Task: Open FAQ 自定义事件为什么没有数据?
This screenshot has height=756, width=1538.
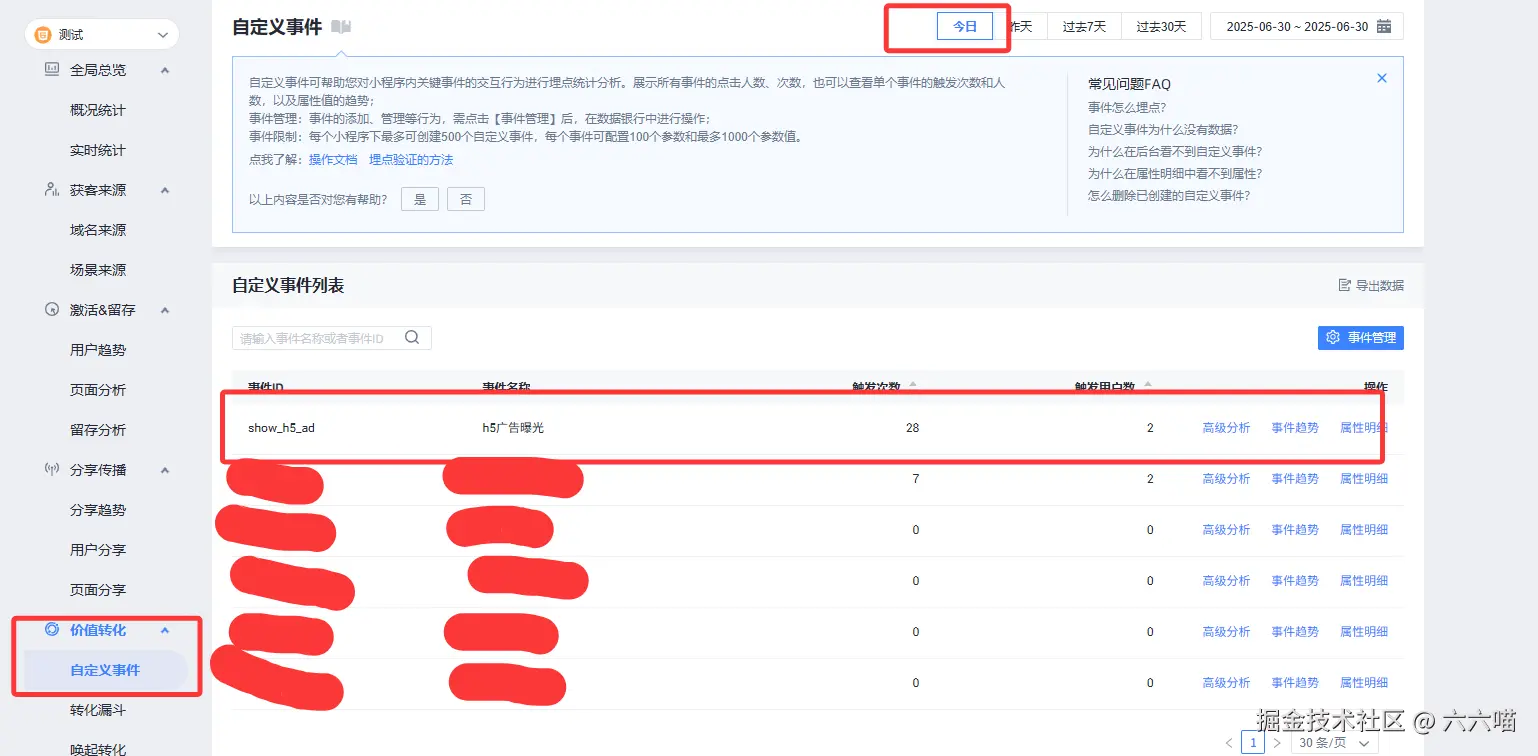Action: [1163, 129]
